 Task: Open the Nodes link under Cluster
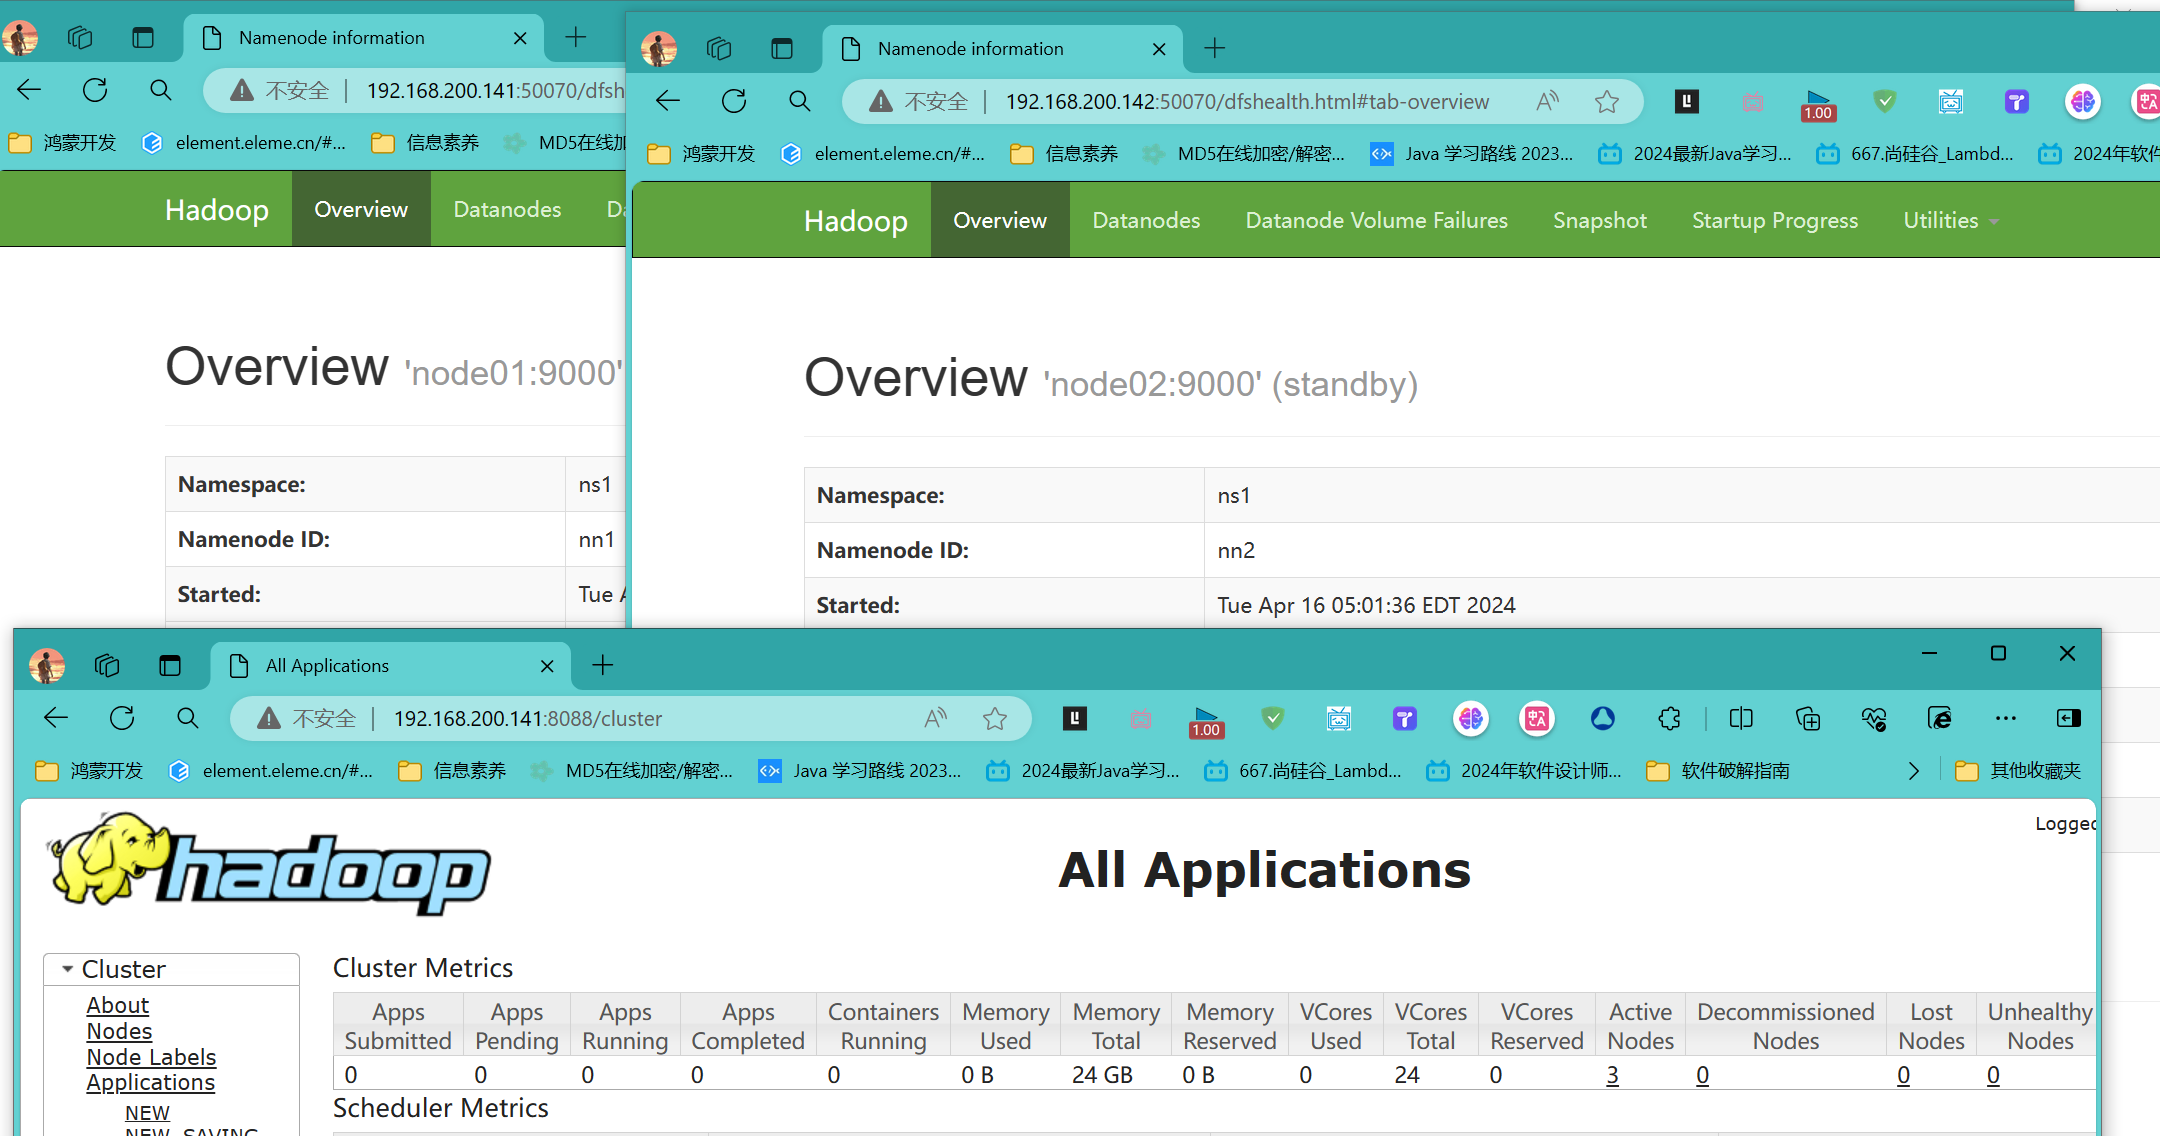tap(119, 1031)
